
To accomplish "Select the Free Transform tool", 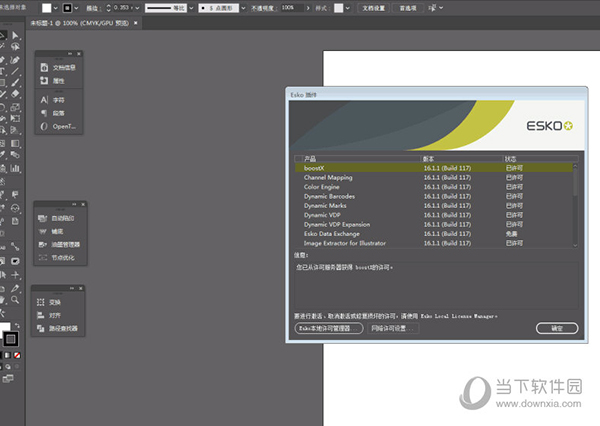I will click(x=15, y=118).
